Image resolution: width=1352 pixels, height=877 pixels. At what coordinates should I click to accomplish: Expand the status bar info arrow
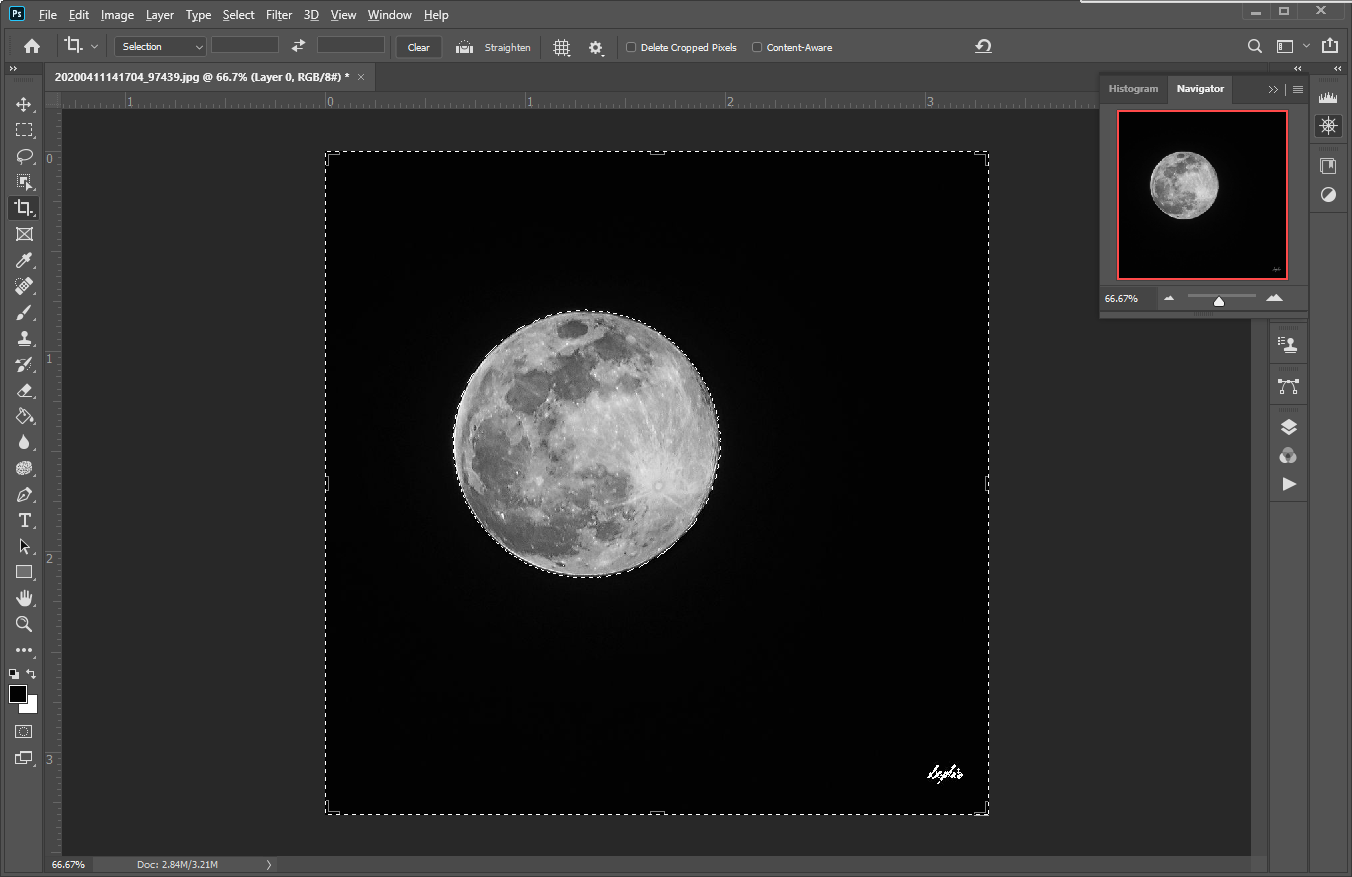[x=269, y=864]
